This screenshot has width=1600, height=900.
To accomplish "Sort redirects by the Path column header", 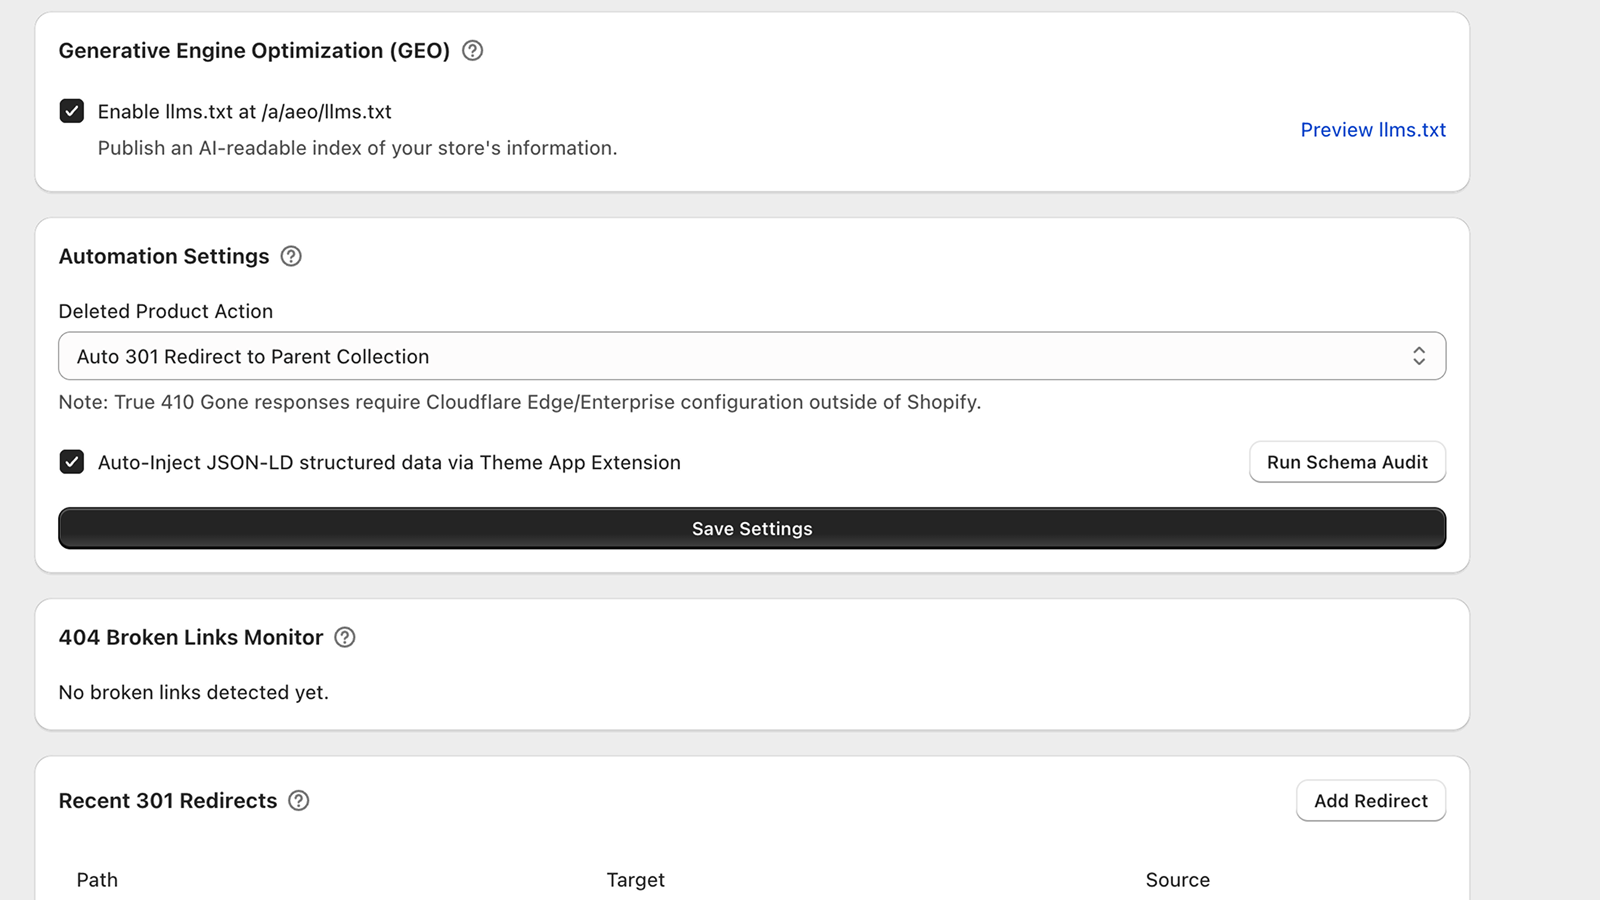I will 97,880.
